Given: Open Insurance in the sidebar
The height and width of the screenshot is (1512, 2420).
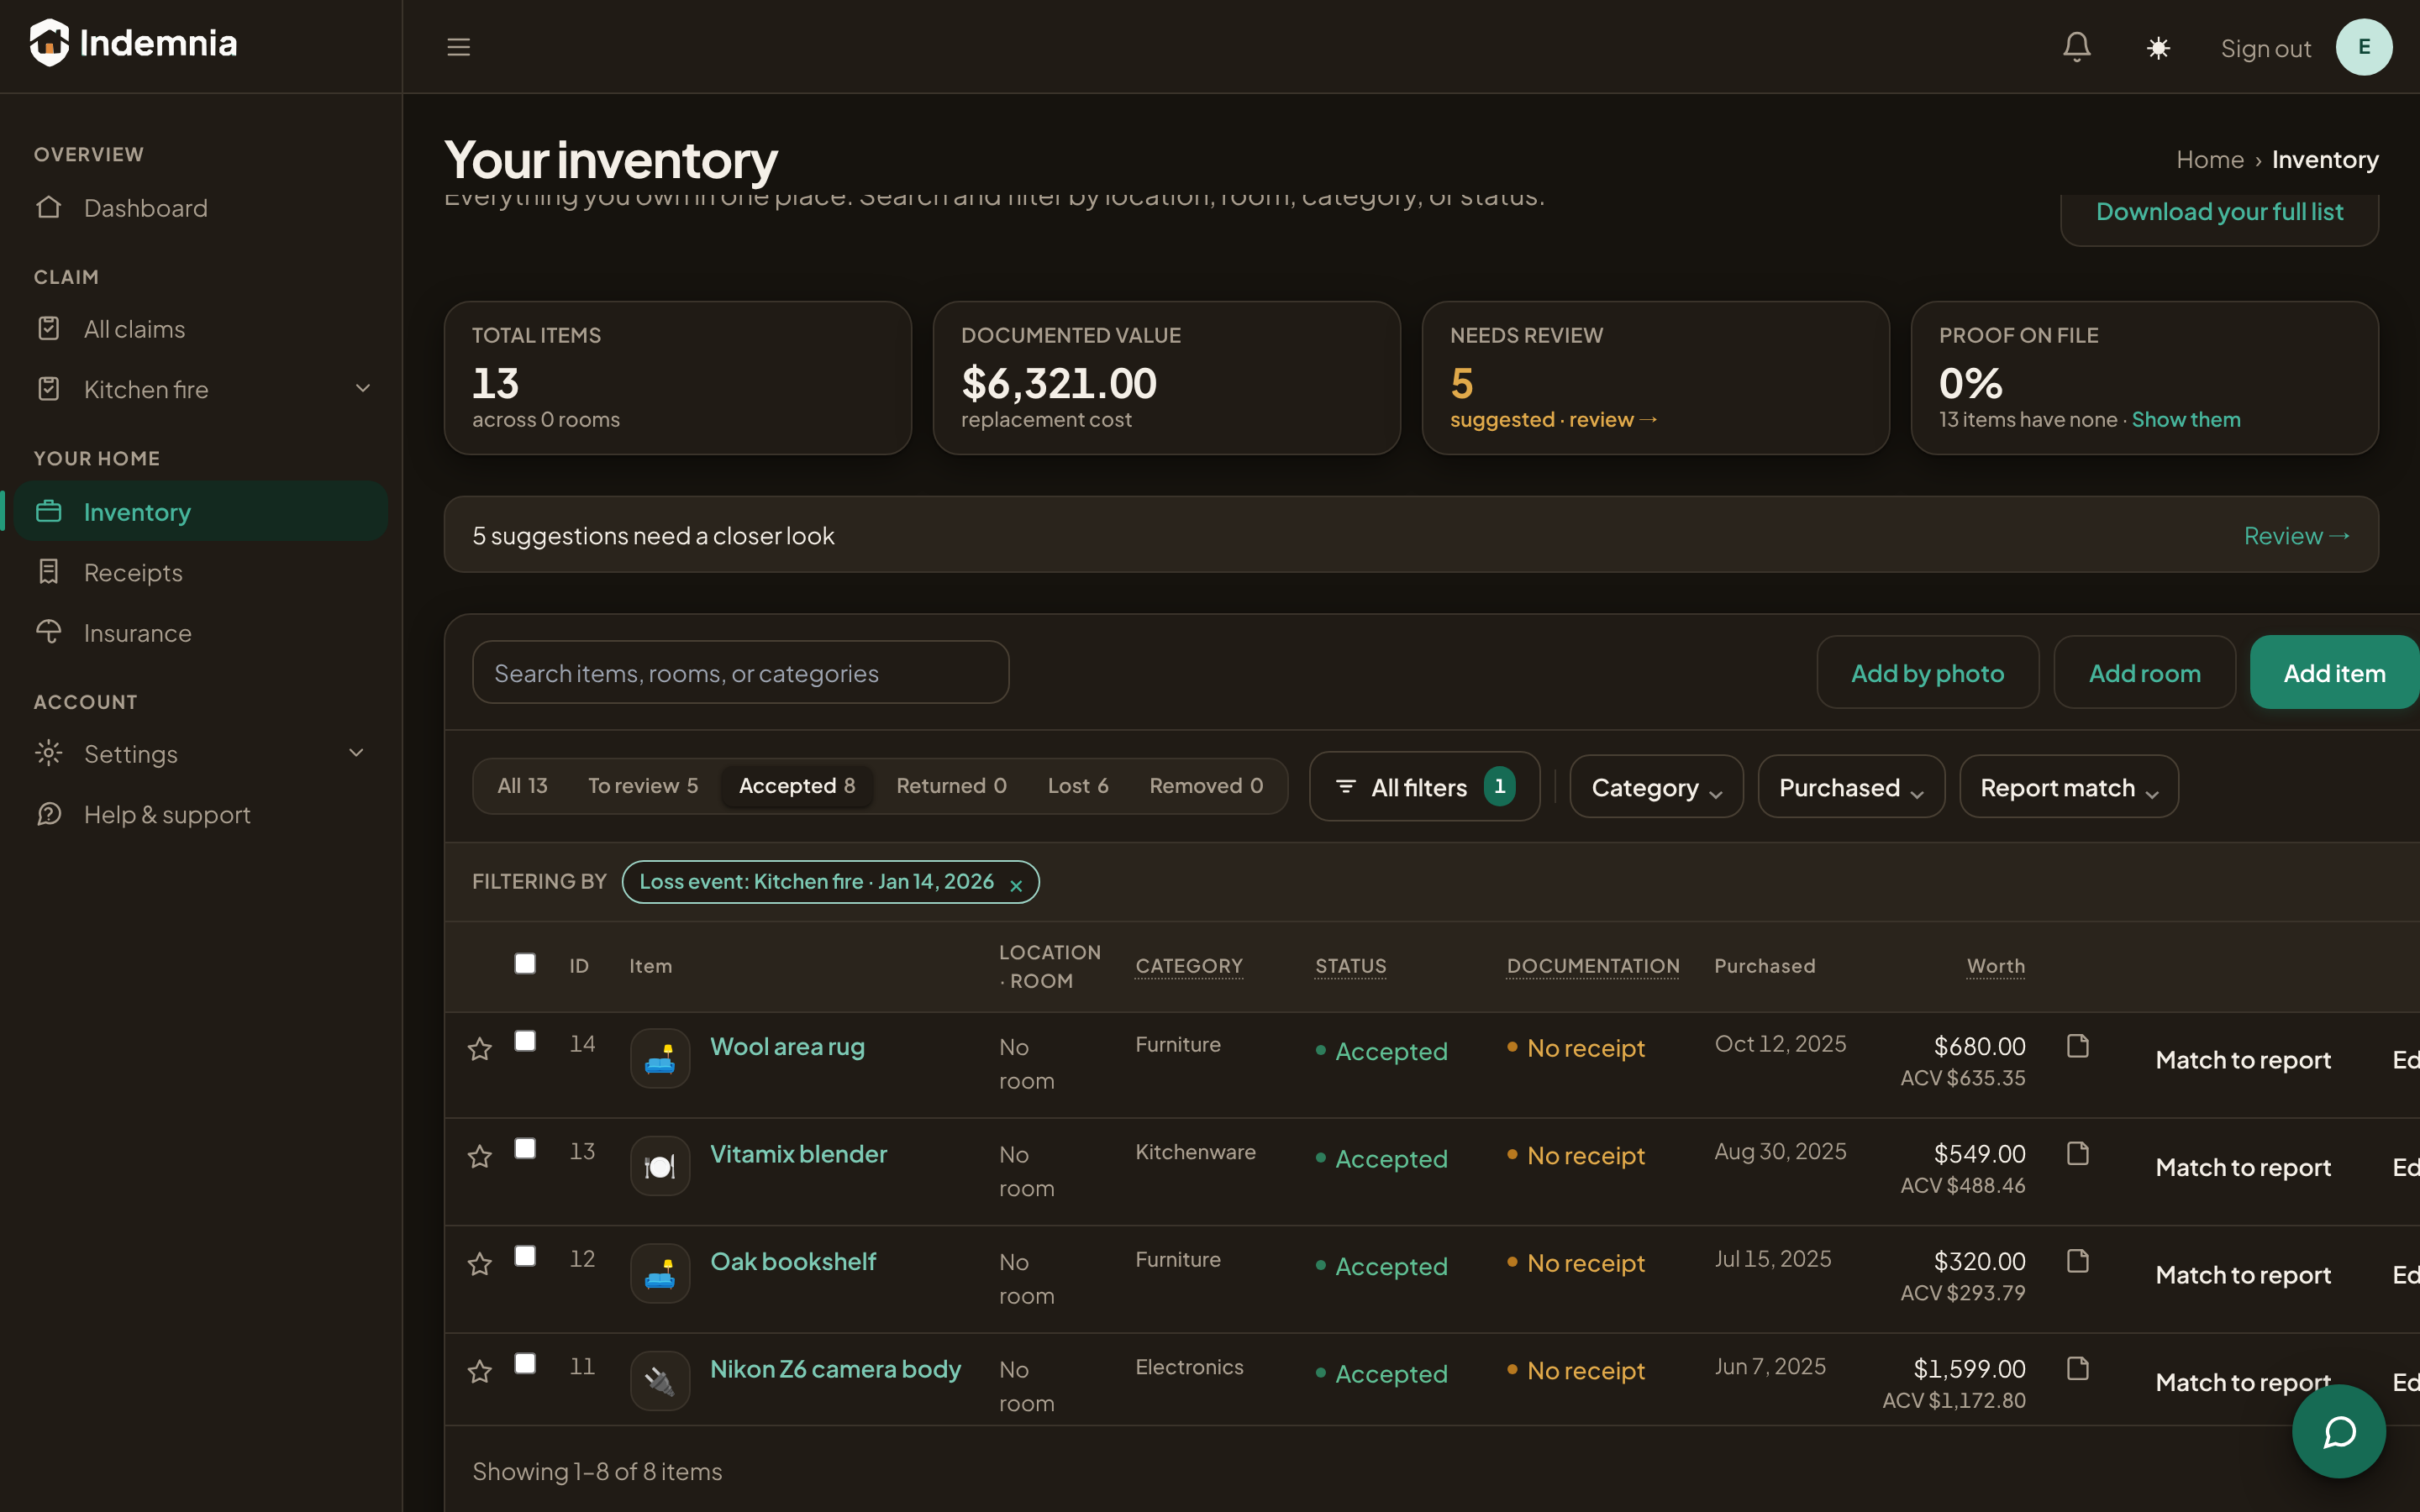Looking at the screenshot, I should coord(200,633).
